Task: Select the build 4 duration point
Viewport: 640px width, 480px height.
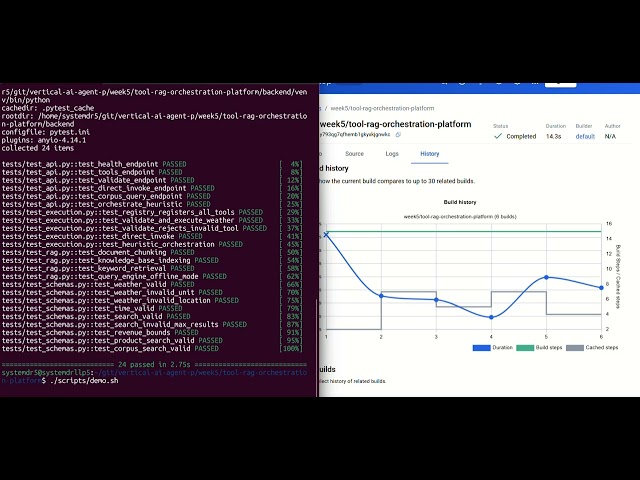Action: pos(491,317)
